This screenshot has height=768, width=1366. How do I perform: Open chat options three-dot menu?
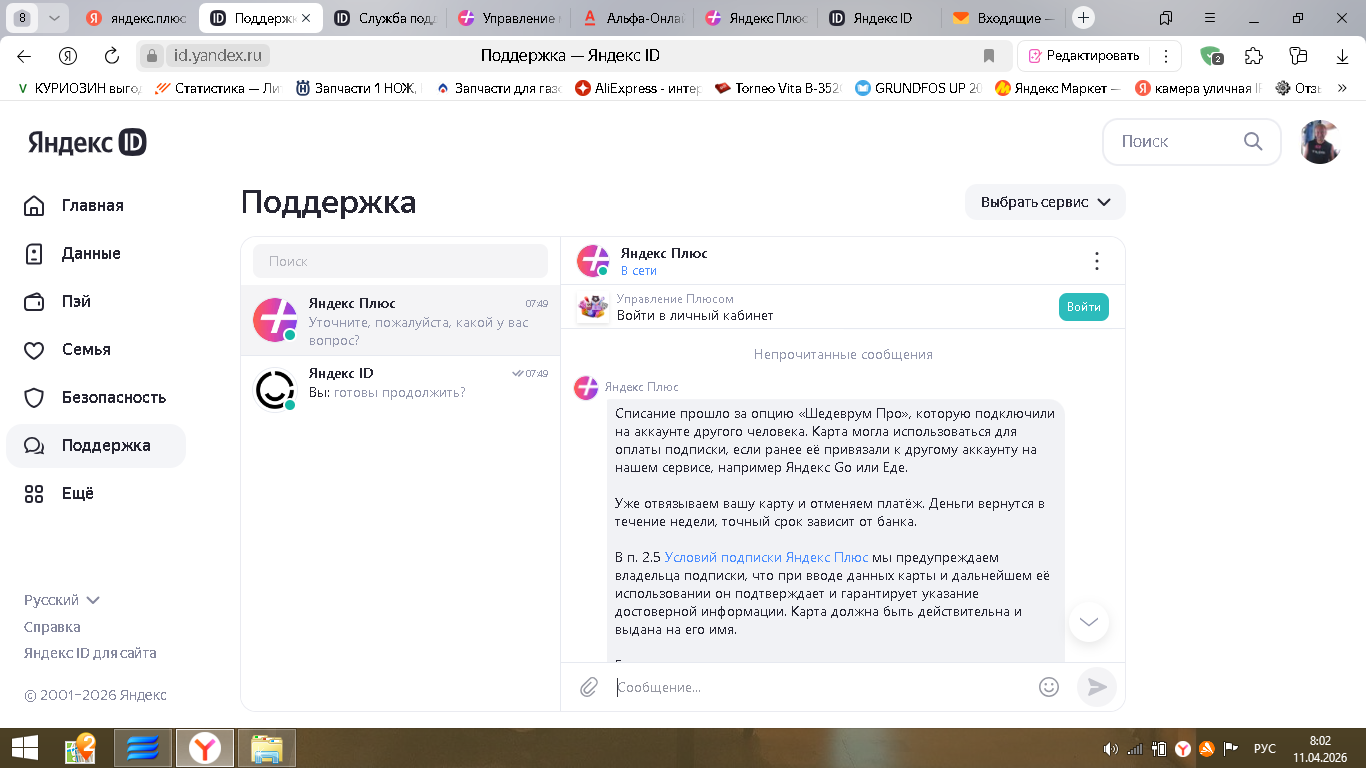1096,261
